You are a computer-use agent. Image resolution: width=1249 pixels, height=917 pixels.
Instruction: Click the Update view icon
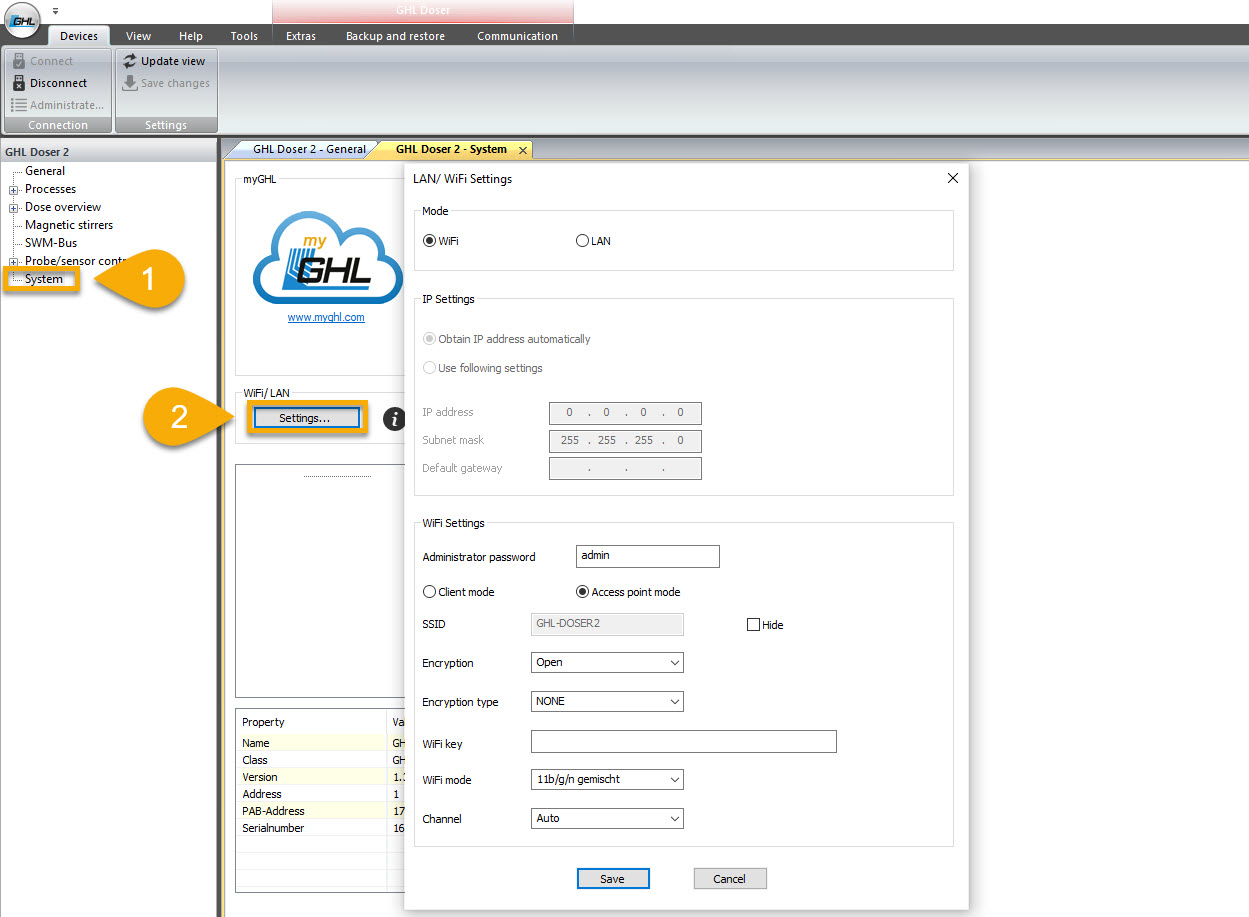pos(166,60)
